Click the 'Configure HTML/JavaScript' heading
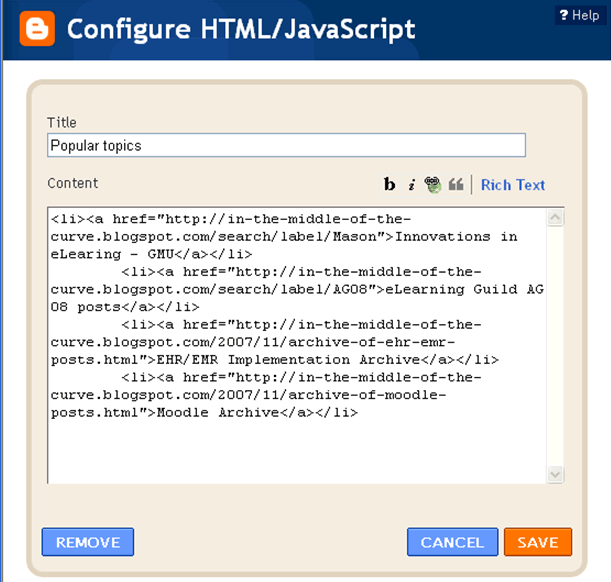 [241, 29]
